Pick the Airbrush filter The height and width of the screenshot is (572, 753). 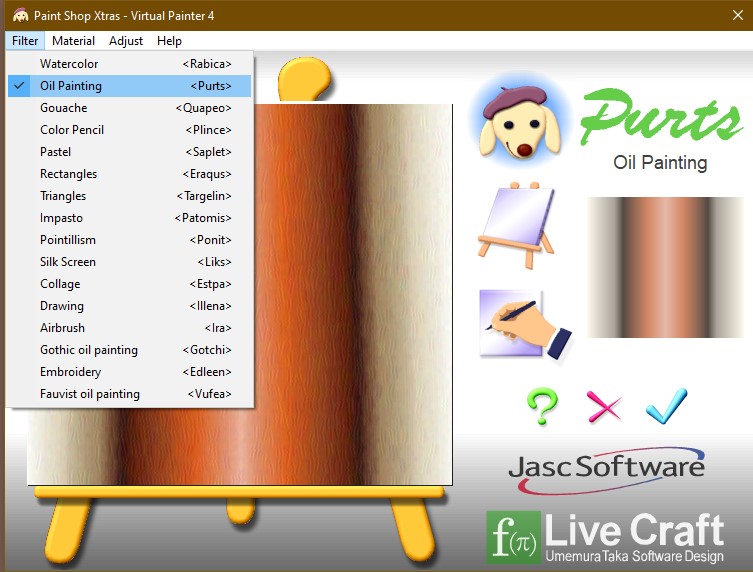[x=130, y=328]
